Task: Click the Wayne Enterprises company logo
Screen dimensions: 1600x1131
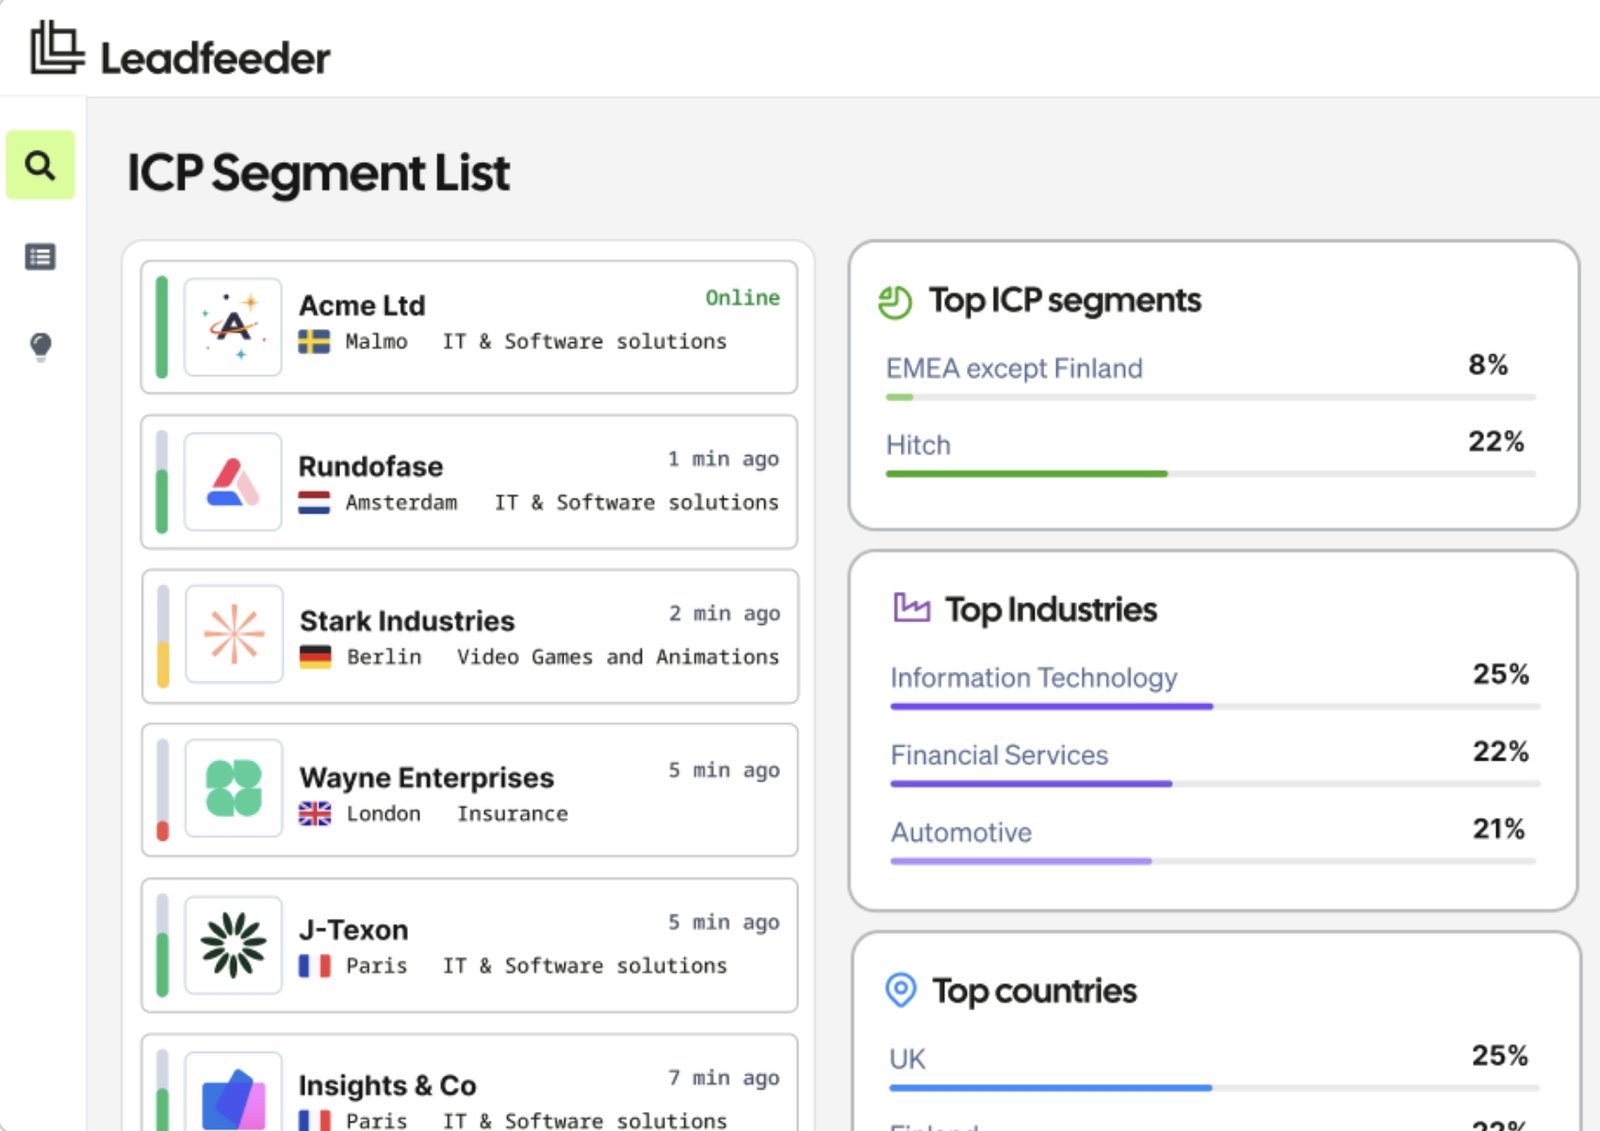Action: 234,788
